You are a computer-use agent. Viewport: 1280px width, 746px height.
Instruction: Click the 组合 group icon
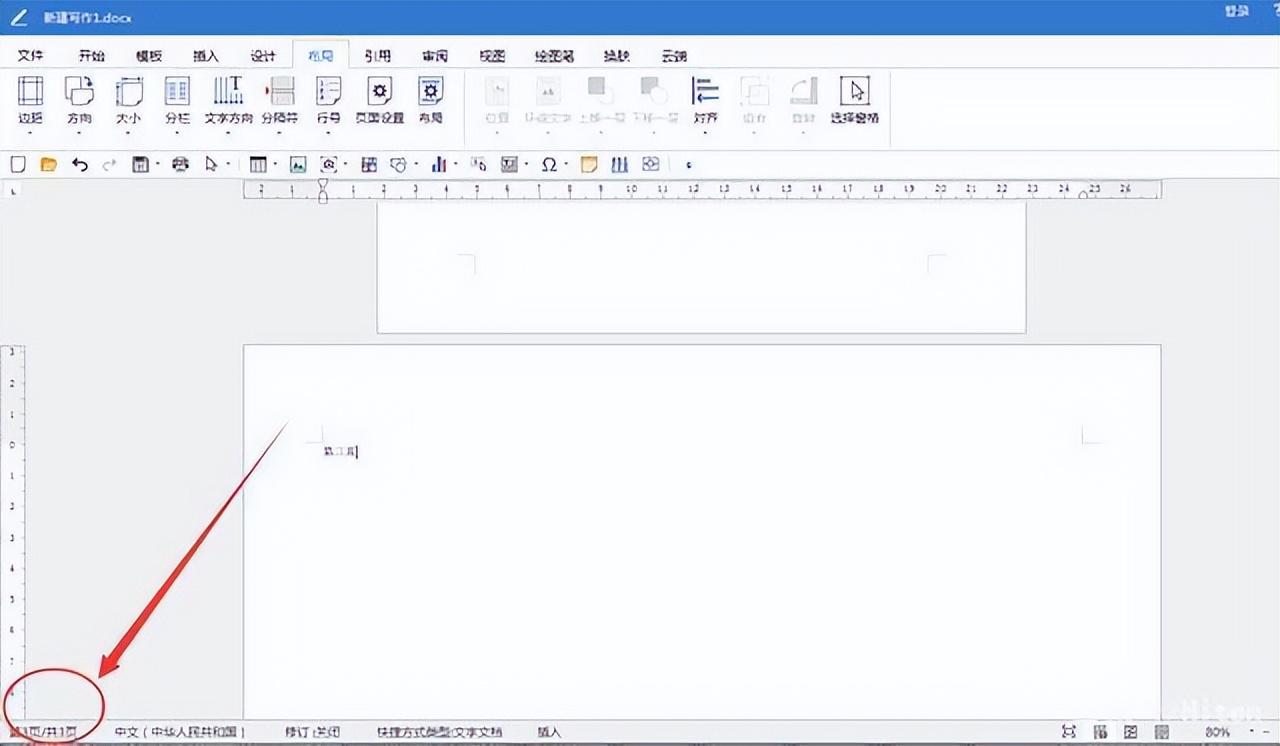tap(755, 91)
